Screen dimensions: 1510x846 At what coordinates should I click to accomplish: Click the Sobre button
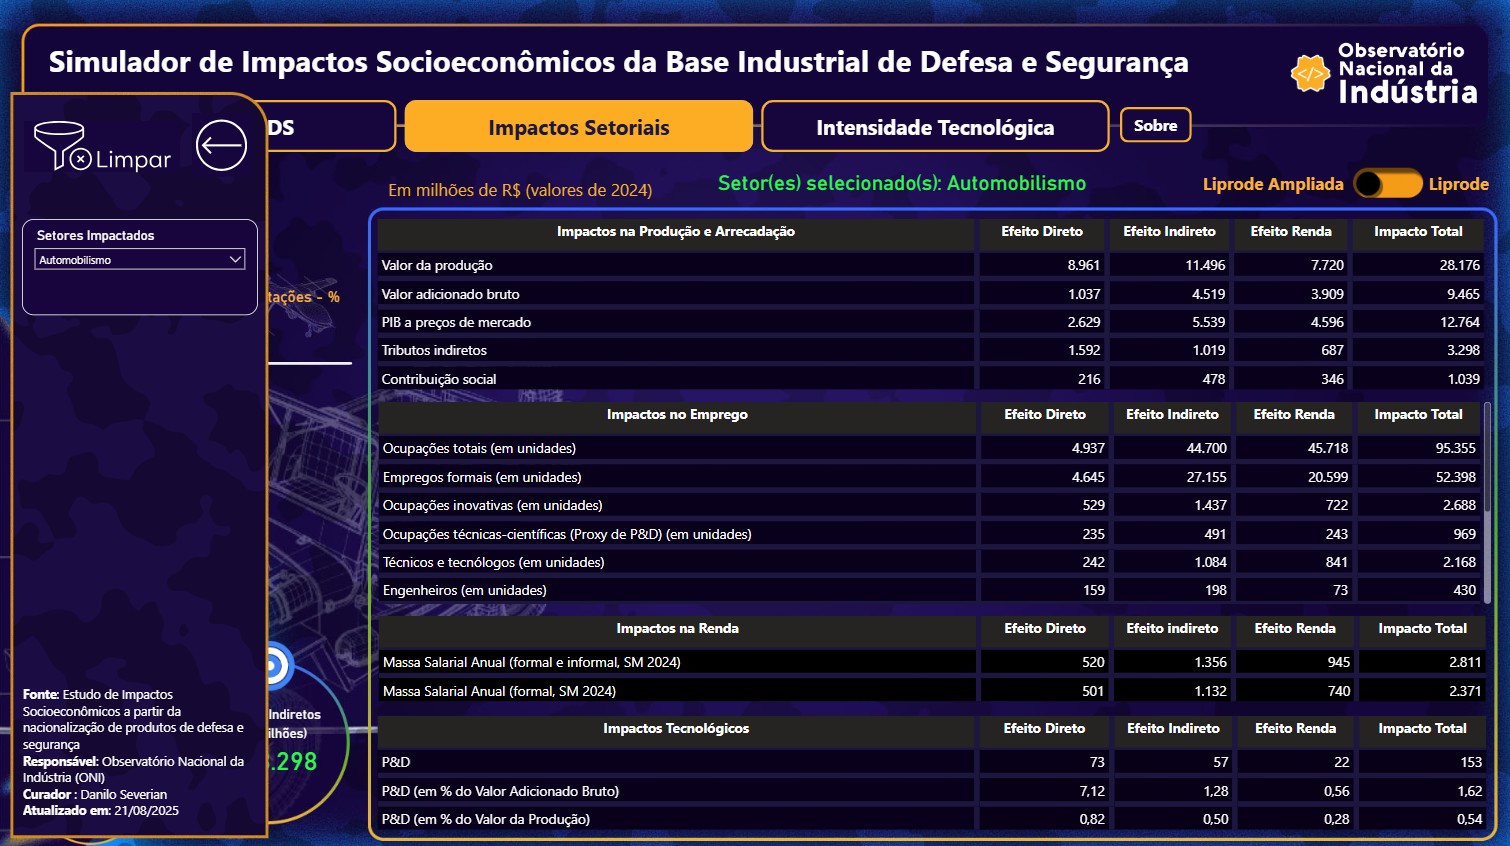1155,125
